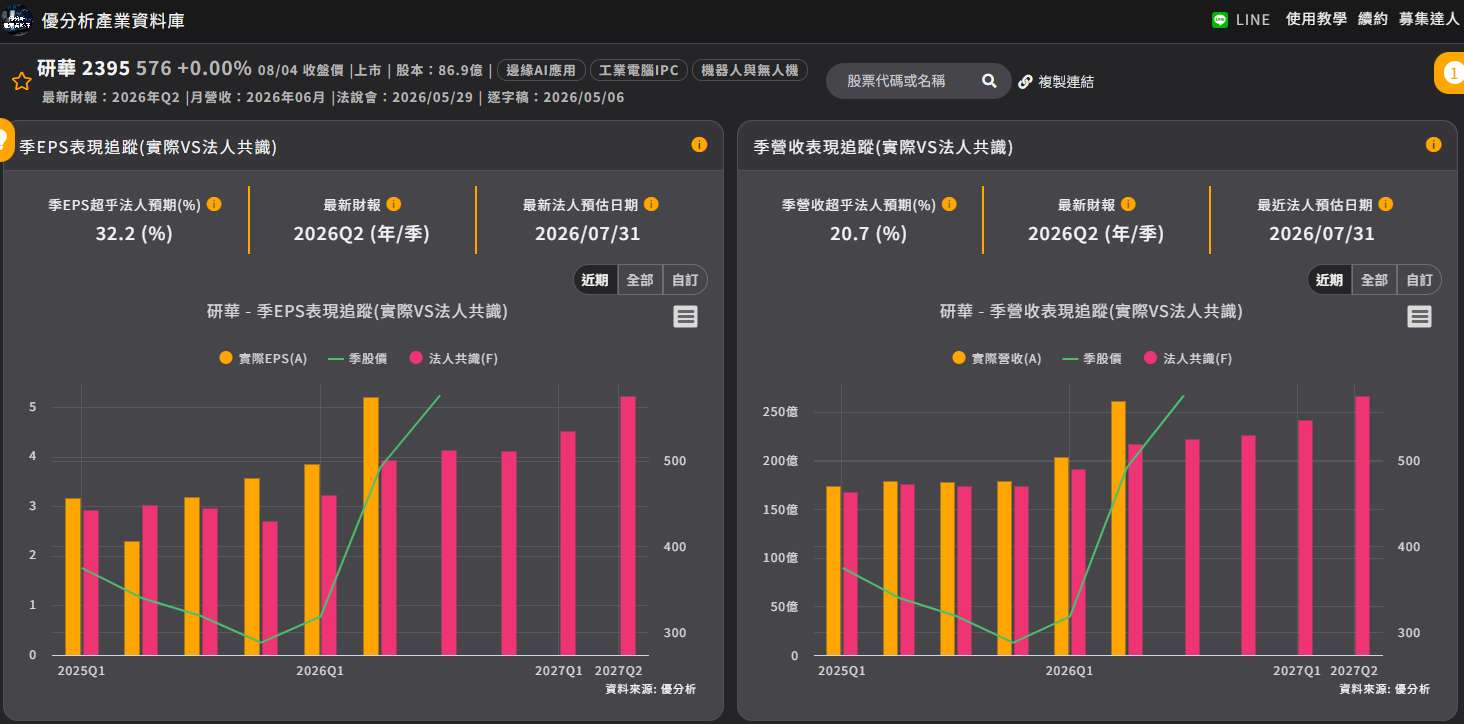1464x724 pixels.
Task: Click the magnifier search icon
Action: [989, 81]
